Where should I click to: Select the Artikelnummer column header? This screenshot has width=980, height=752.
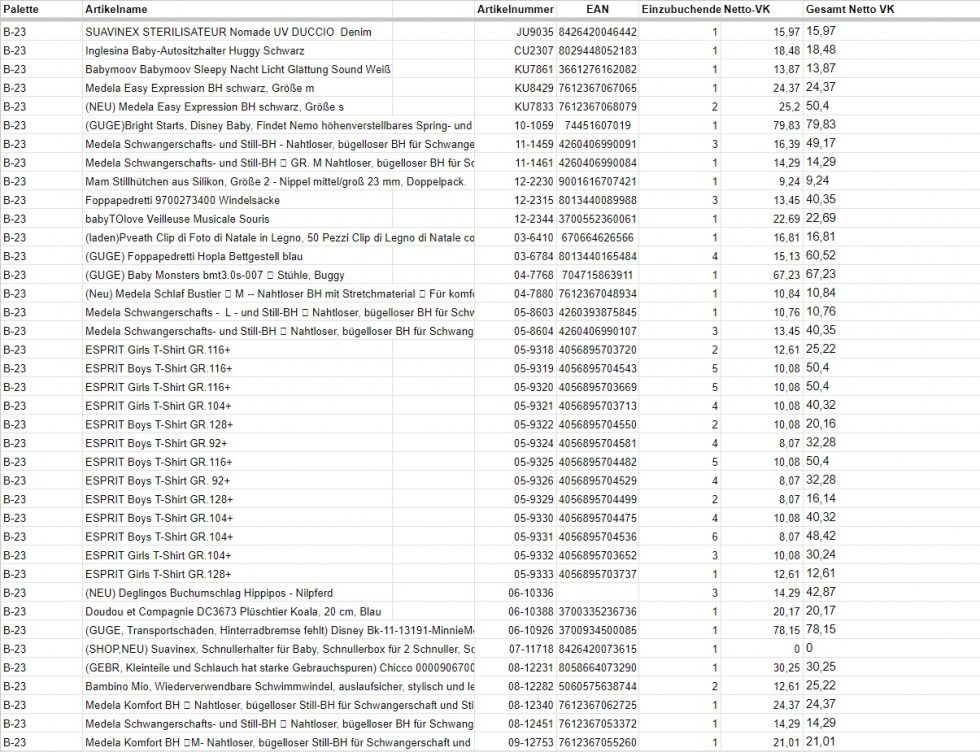515,9
